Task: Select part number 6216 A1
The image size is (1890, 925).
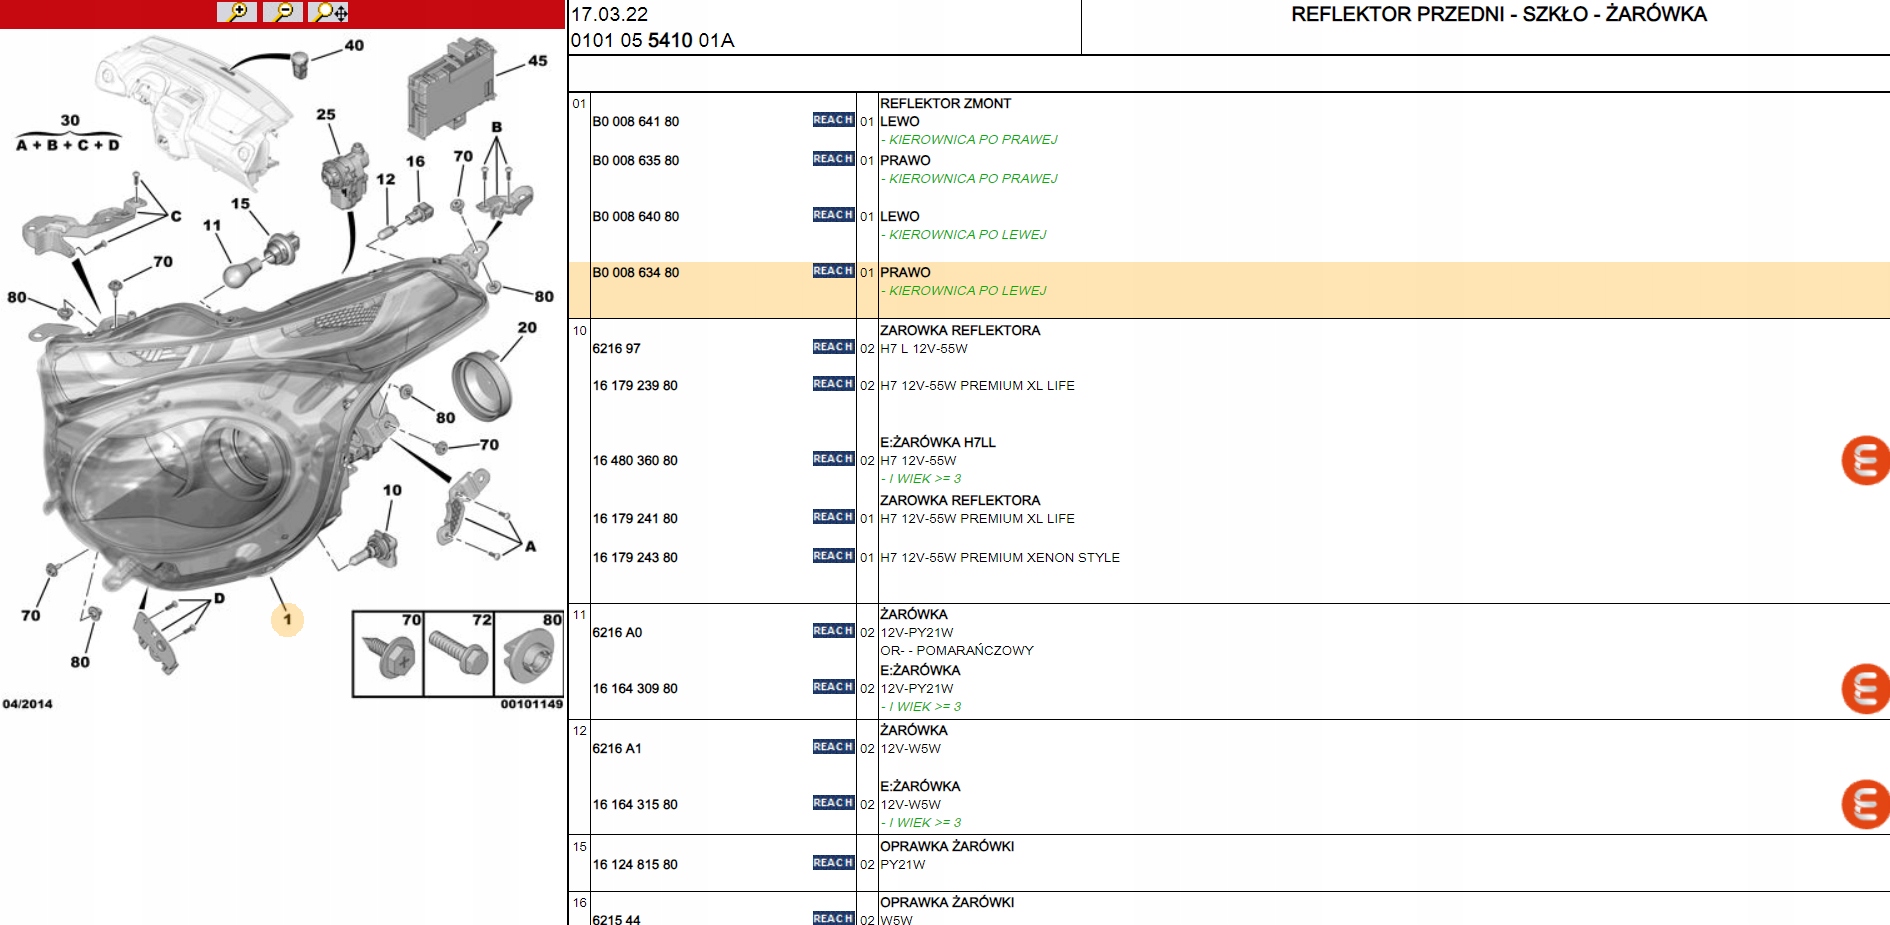Action: click(x=617, y=749)
